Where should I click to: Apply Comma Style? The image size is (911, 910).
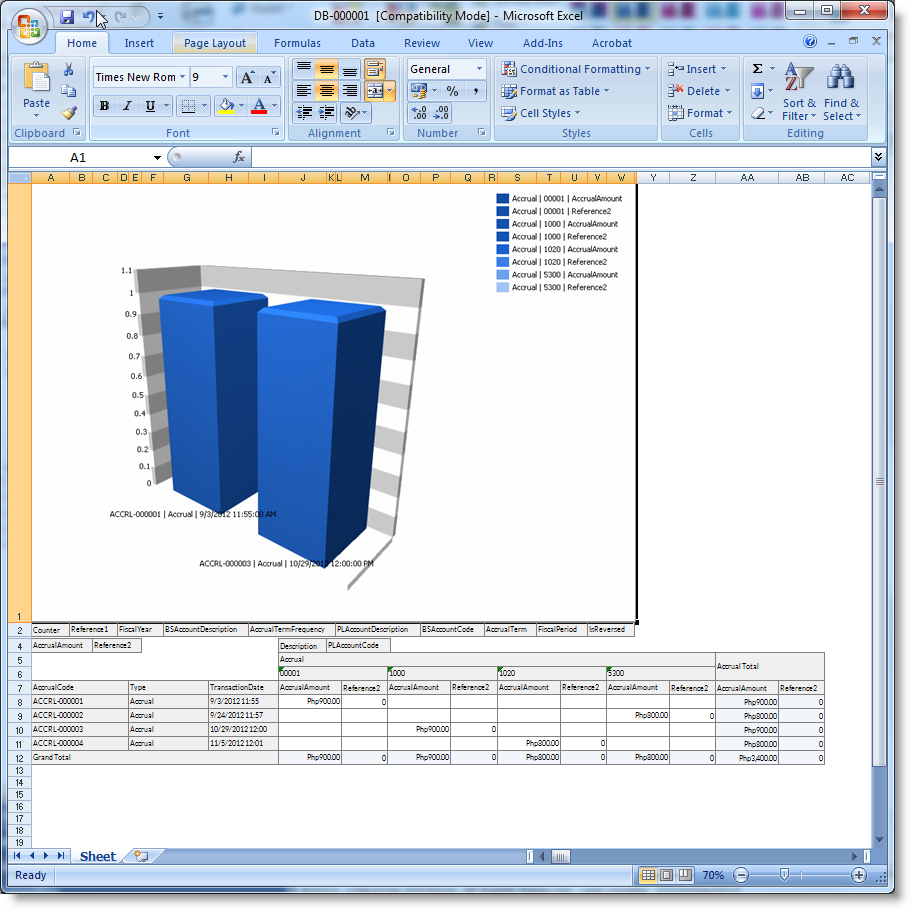[475, 91]
